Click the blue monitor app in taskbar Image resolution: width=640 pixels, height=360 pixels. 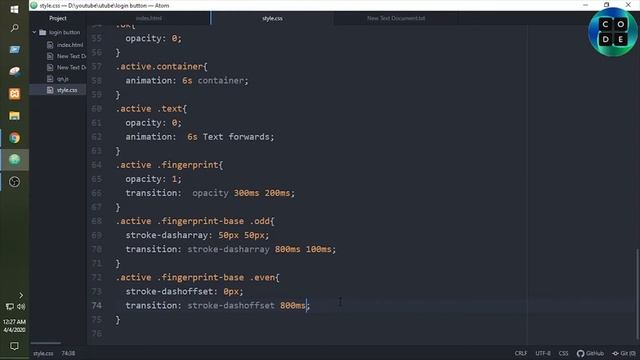14,50
